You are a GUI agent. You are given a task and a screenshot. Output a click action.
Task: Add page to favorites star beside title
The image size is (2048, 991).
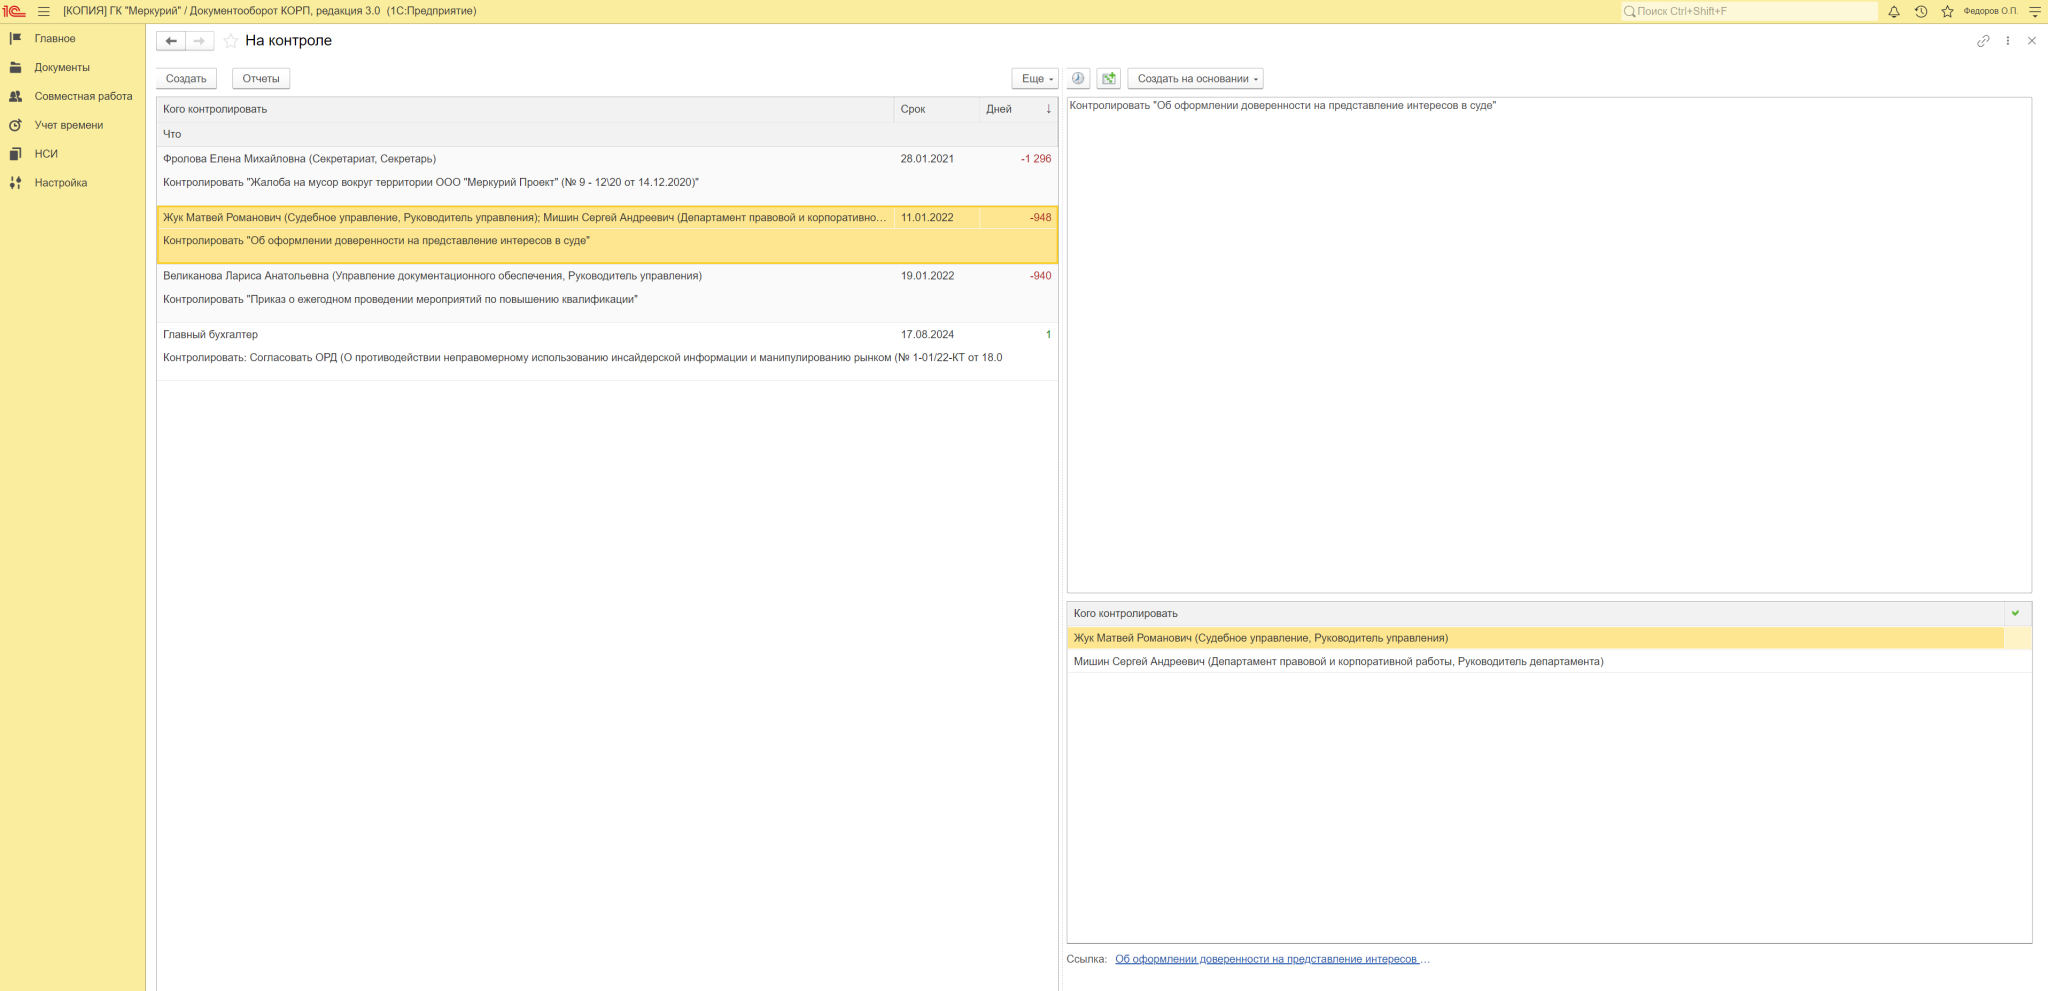(x=231, y=41)
